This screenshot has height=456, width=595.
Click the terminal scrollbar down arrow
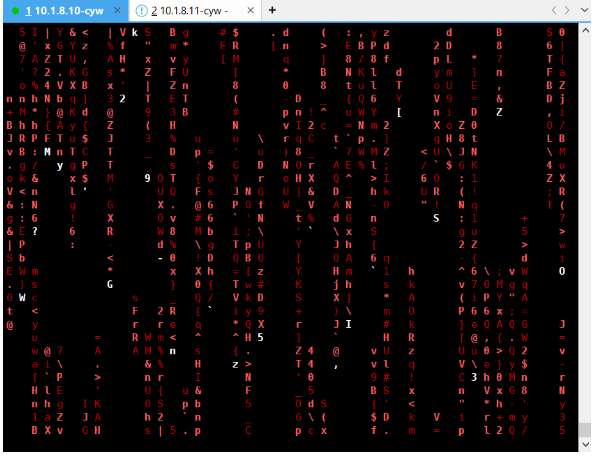pyautogui.click(x=585, y=444)
